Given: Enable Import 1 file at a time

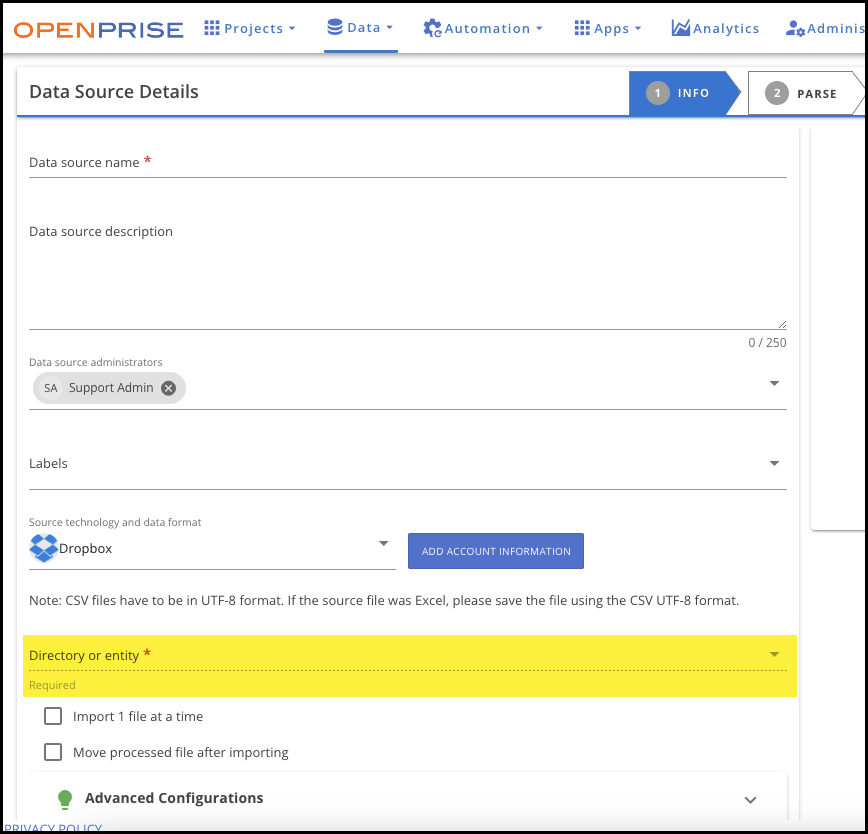Looking at the screenshot, I should coord(53,716).
